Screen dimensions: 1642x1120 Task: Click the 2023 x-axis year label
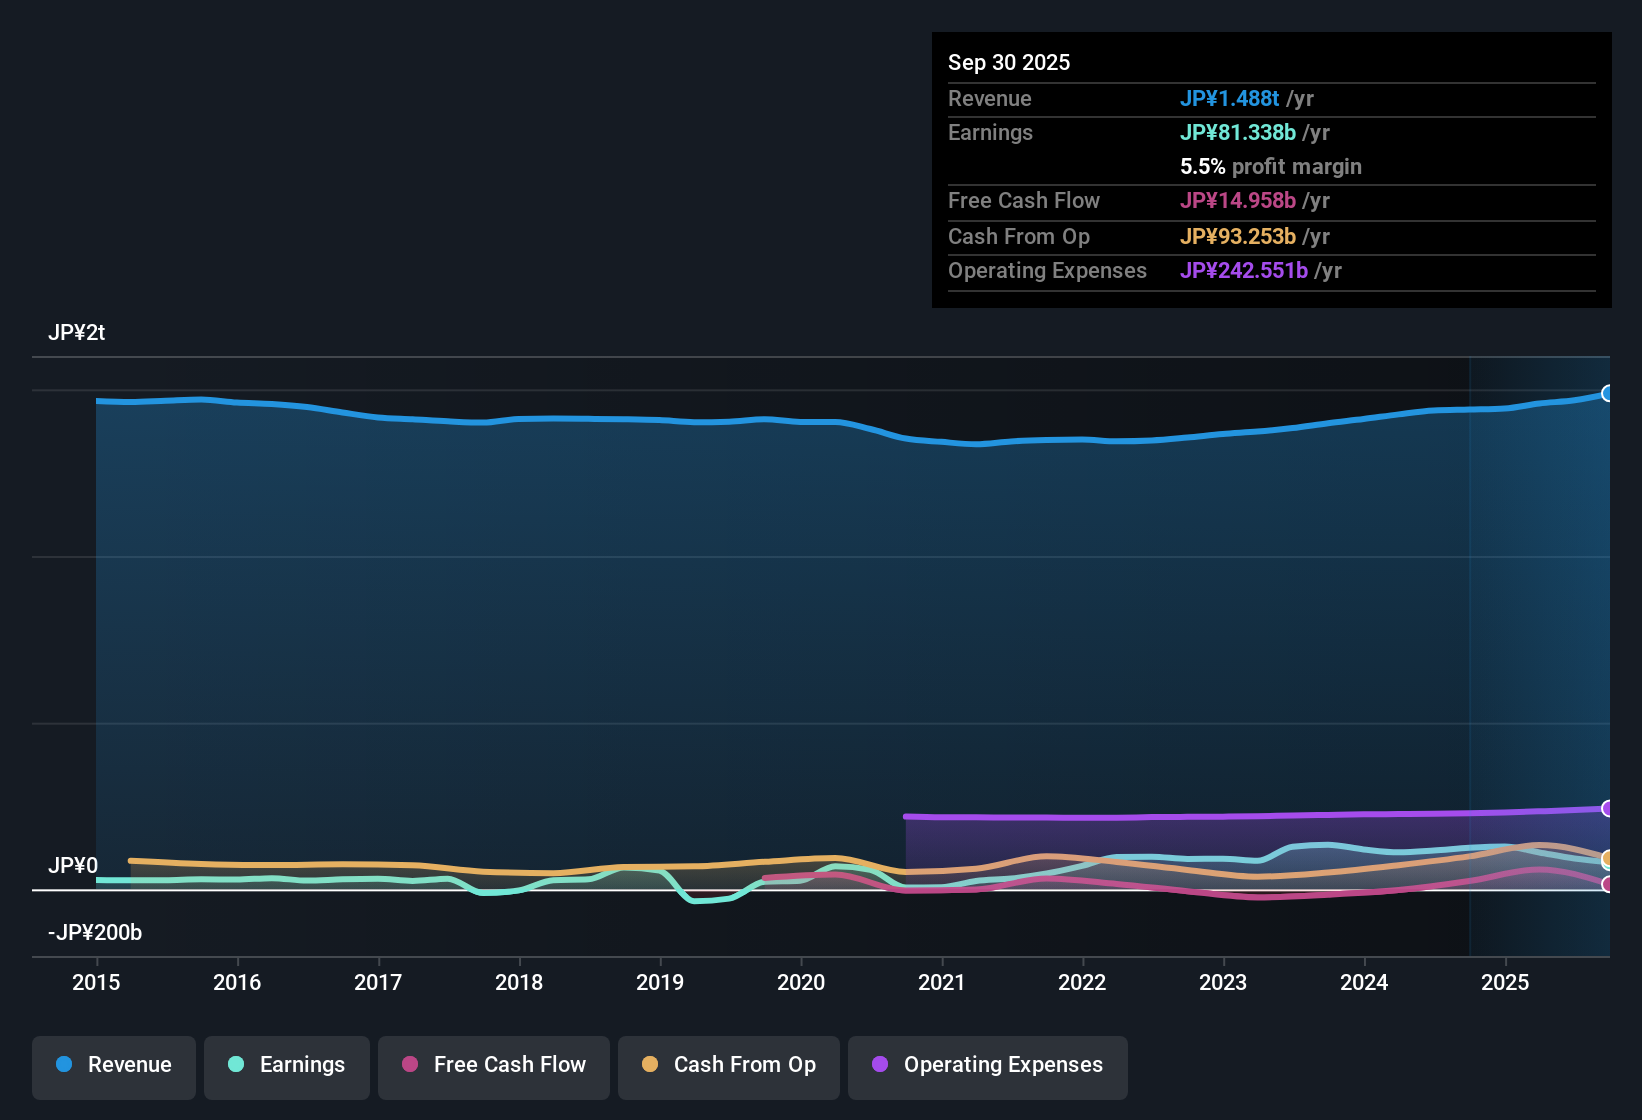pyautogui.click(x=1223, y=982)
